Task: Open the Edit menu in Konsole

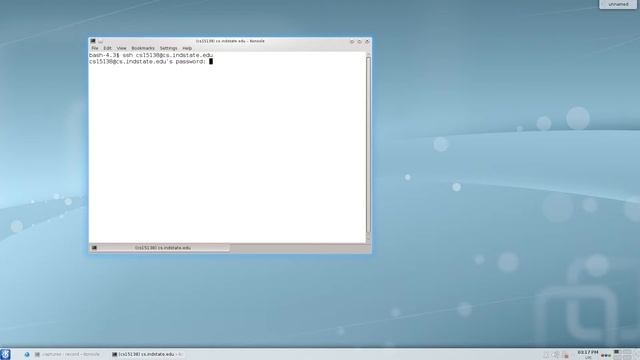Action: point(107,48)
